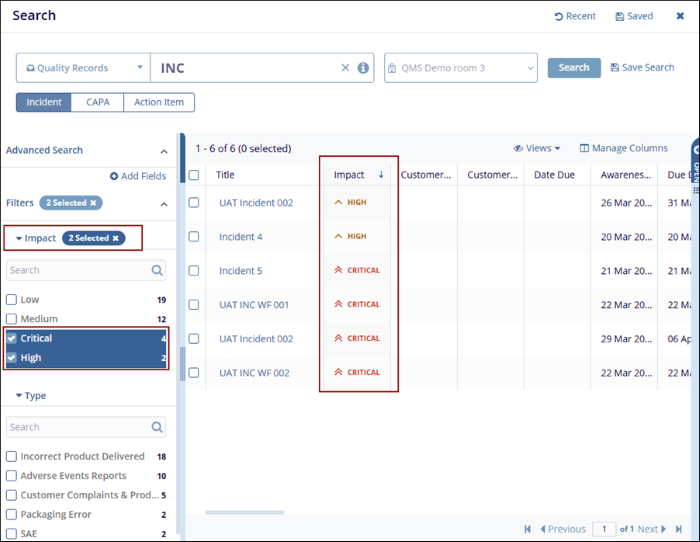Clear the INC search text with X icon

(345, 68)
